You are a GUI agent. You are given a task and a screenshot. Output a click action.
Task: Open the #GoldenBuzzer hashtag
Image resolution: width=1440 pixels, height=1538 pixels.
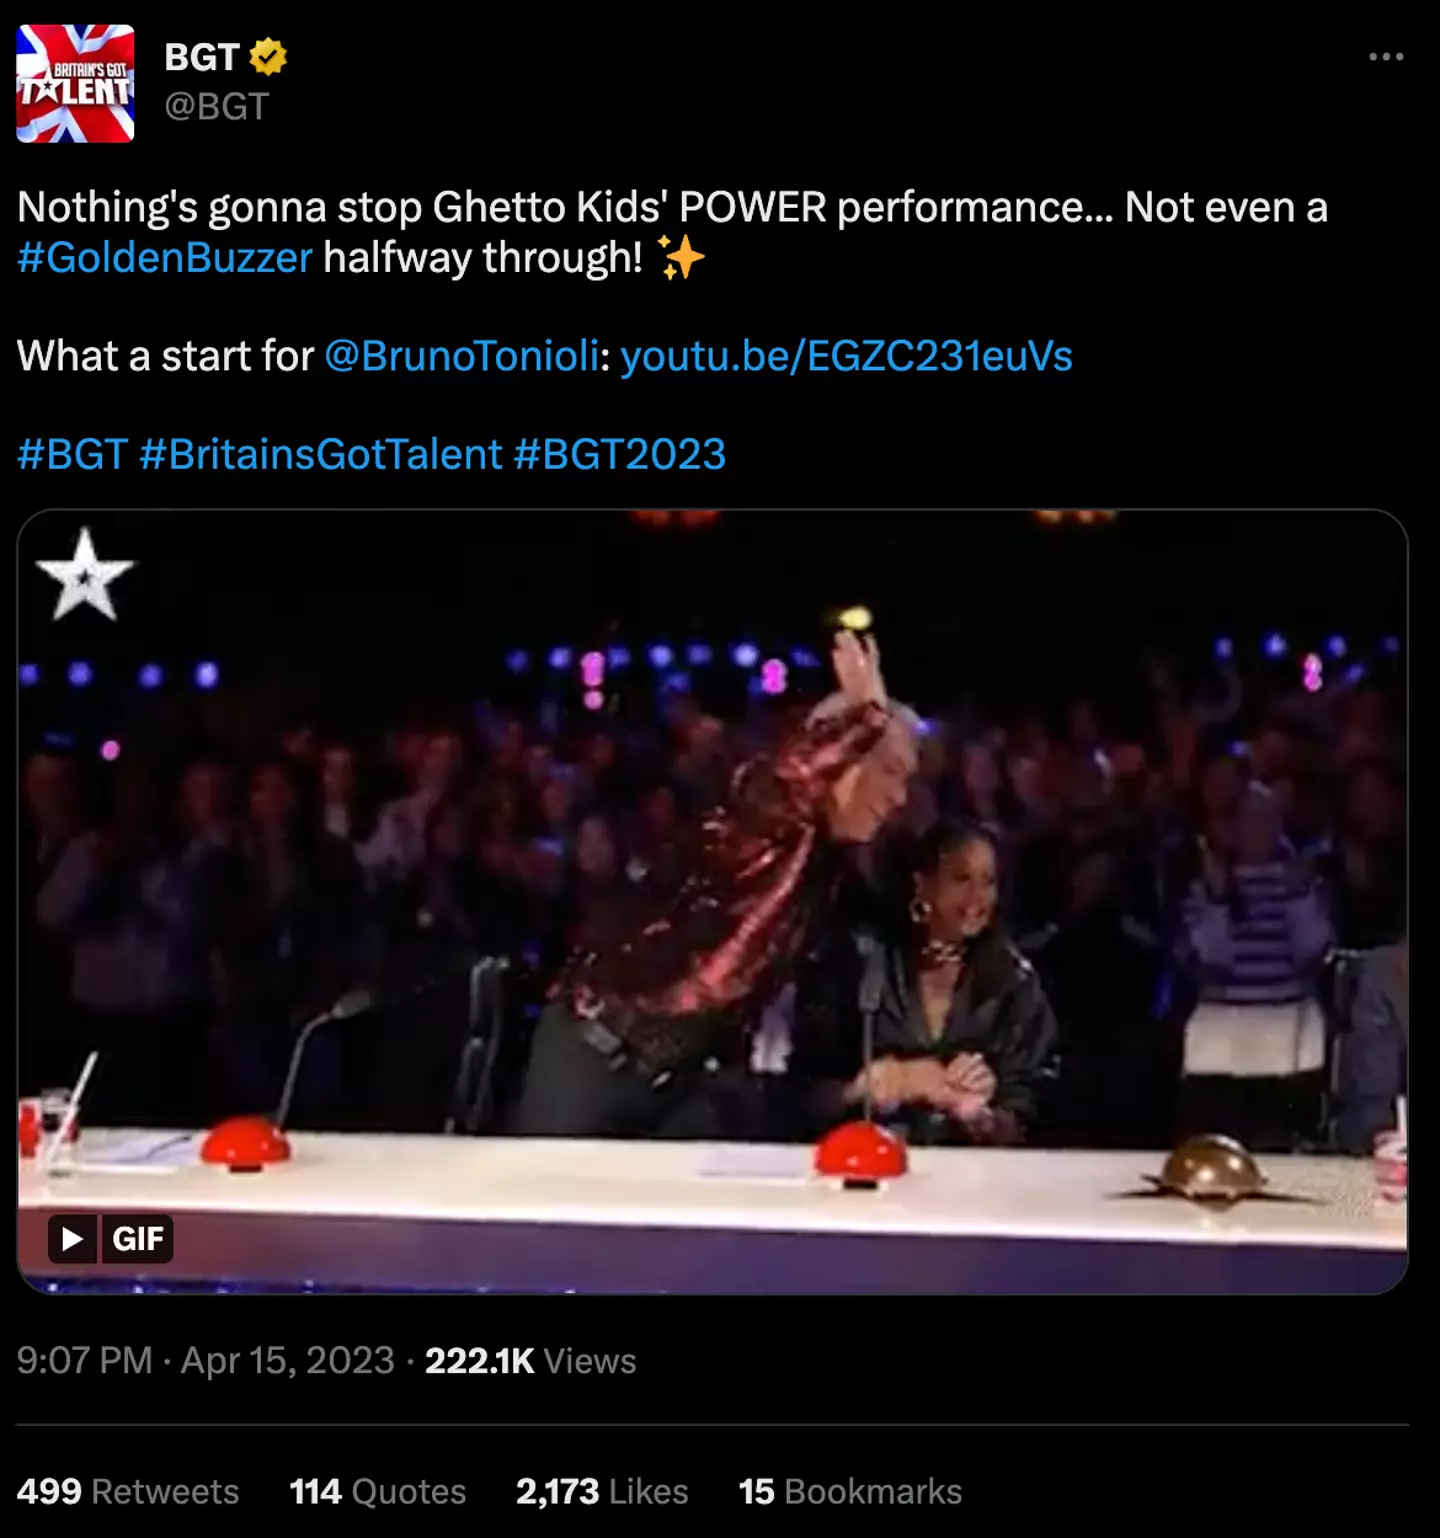pyautogui.click(x=165, y=258)
